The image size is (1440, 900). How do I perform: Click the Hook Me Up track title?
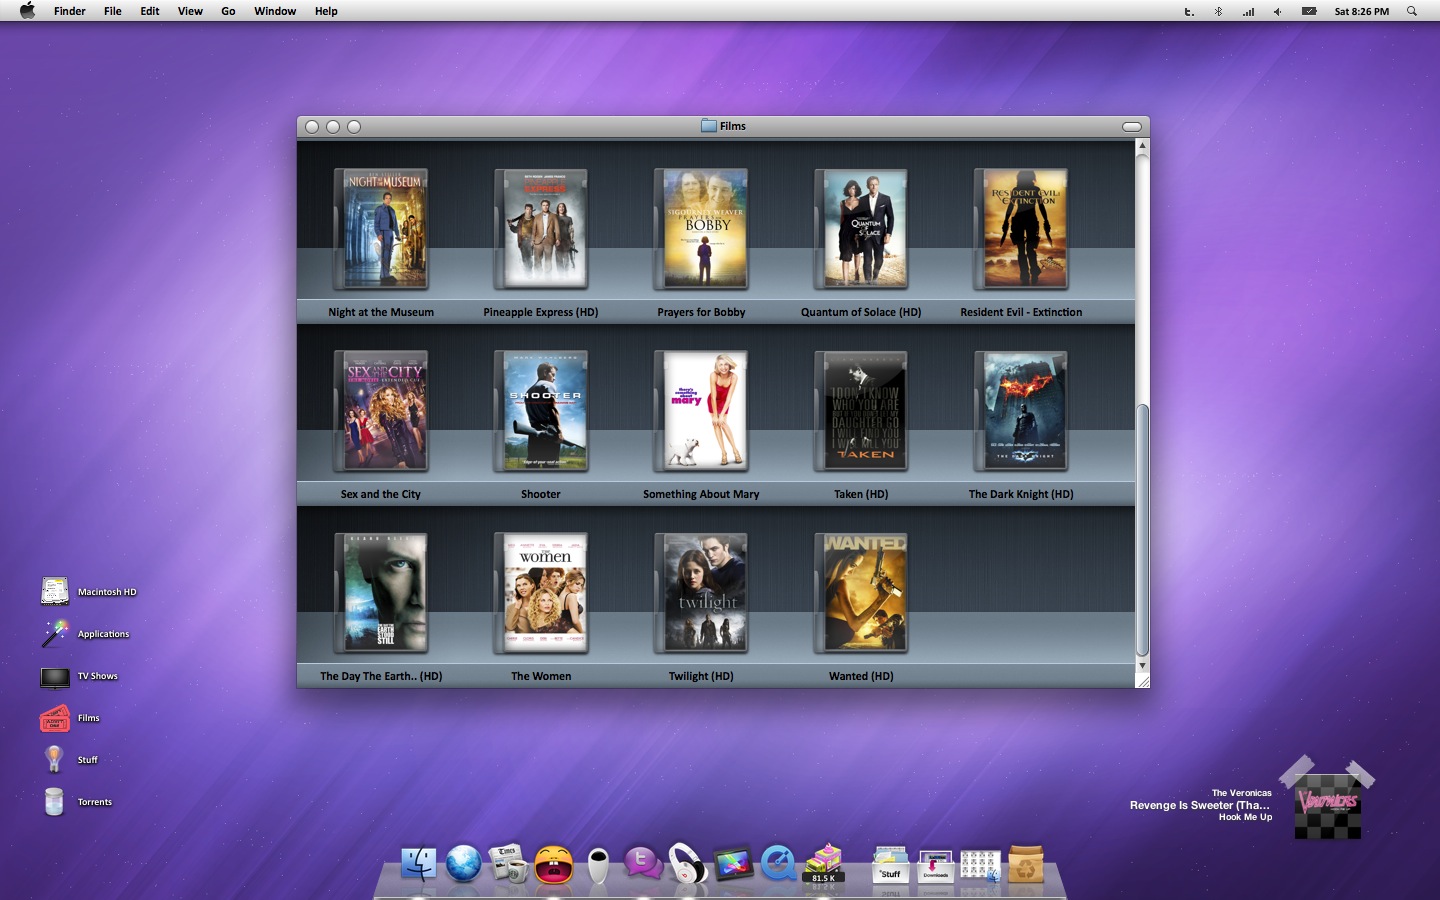point(1245,817)
